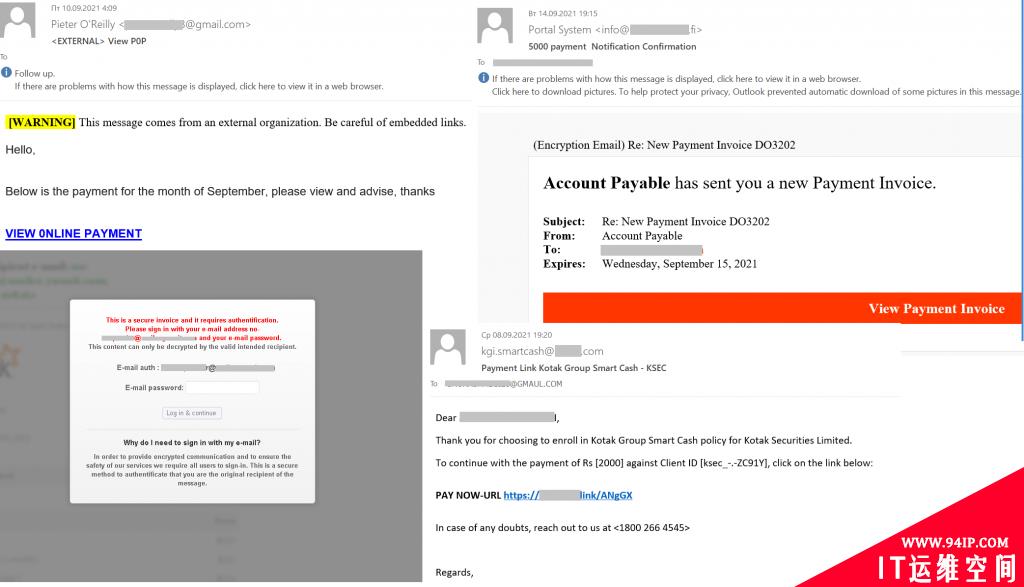Click the yellow WARNING label

coord(41,122)
